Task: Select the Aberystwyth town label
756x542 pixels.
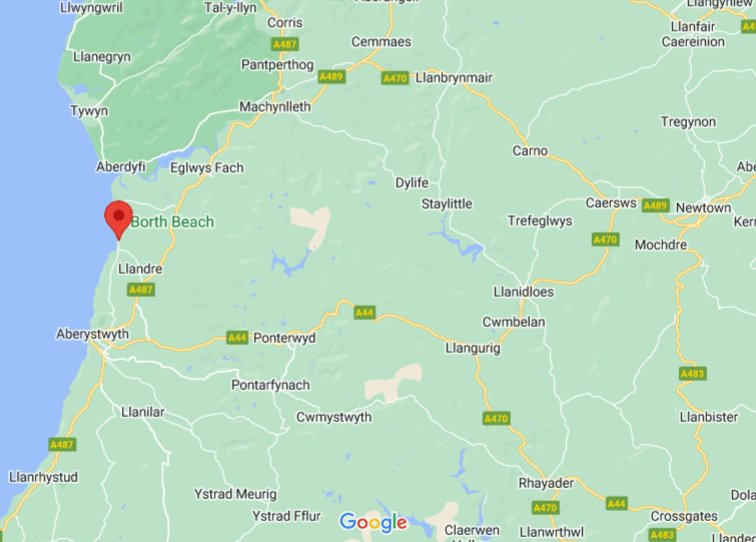Action: pyautogui.click(x=93, y=334)
